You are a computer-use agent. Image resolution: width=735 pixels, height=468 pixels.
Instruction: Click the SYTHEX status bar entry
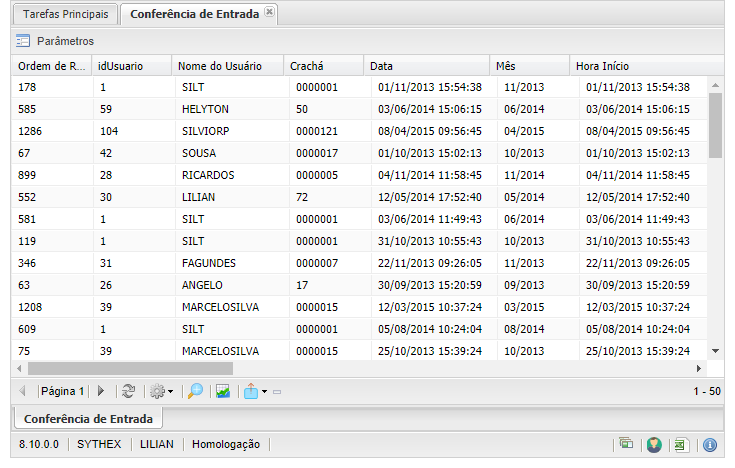coord(99,444)
